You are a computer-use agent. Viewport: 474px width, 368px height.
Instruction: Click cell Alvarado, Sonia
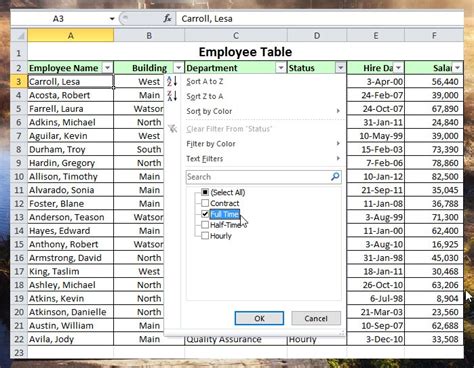coord(71,190)
